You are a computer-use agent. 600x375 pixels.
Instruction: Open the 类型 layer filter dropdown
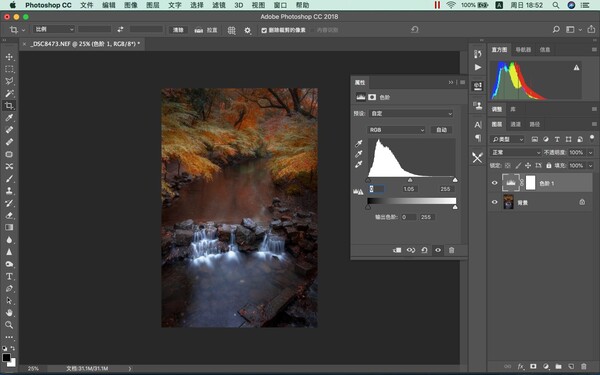(507, 139)
